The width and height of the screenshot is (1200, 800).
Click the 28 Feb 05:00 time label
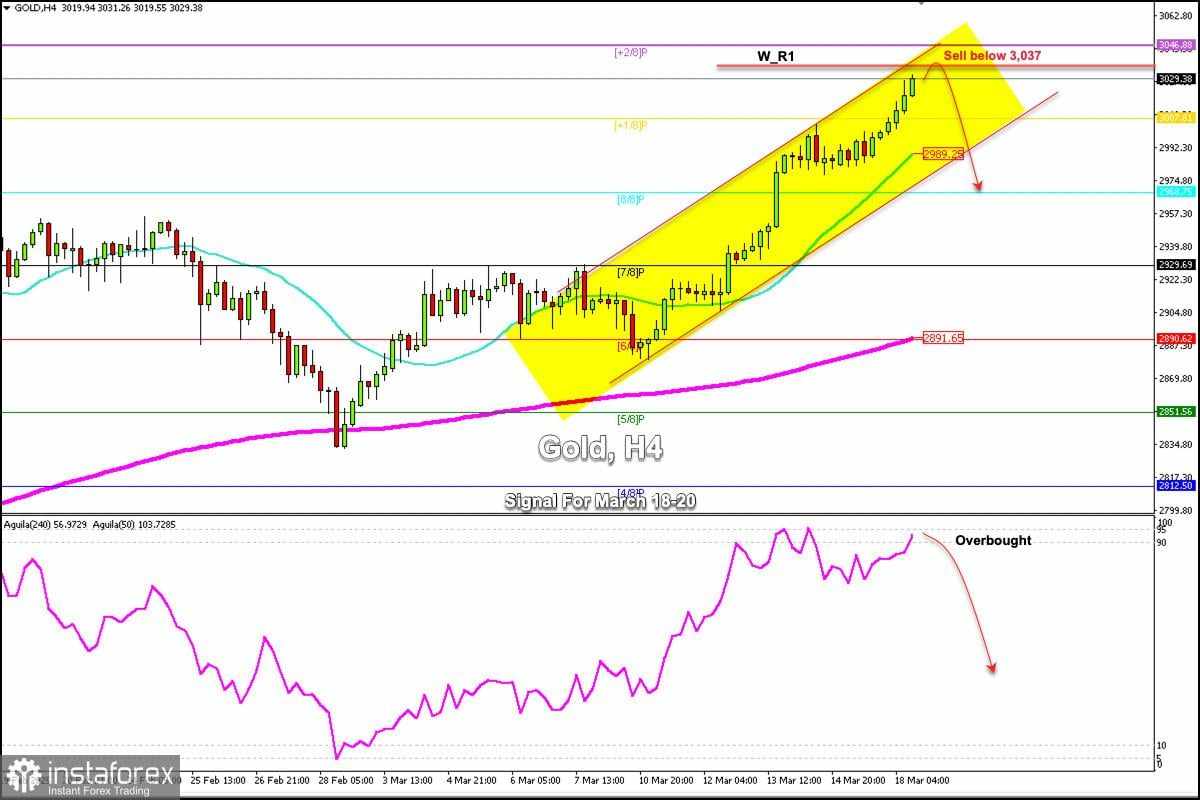(344, 779)
